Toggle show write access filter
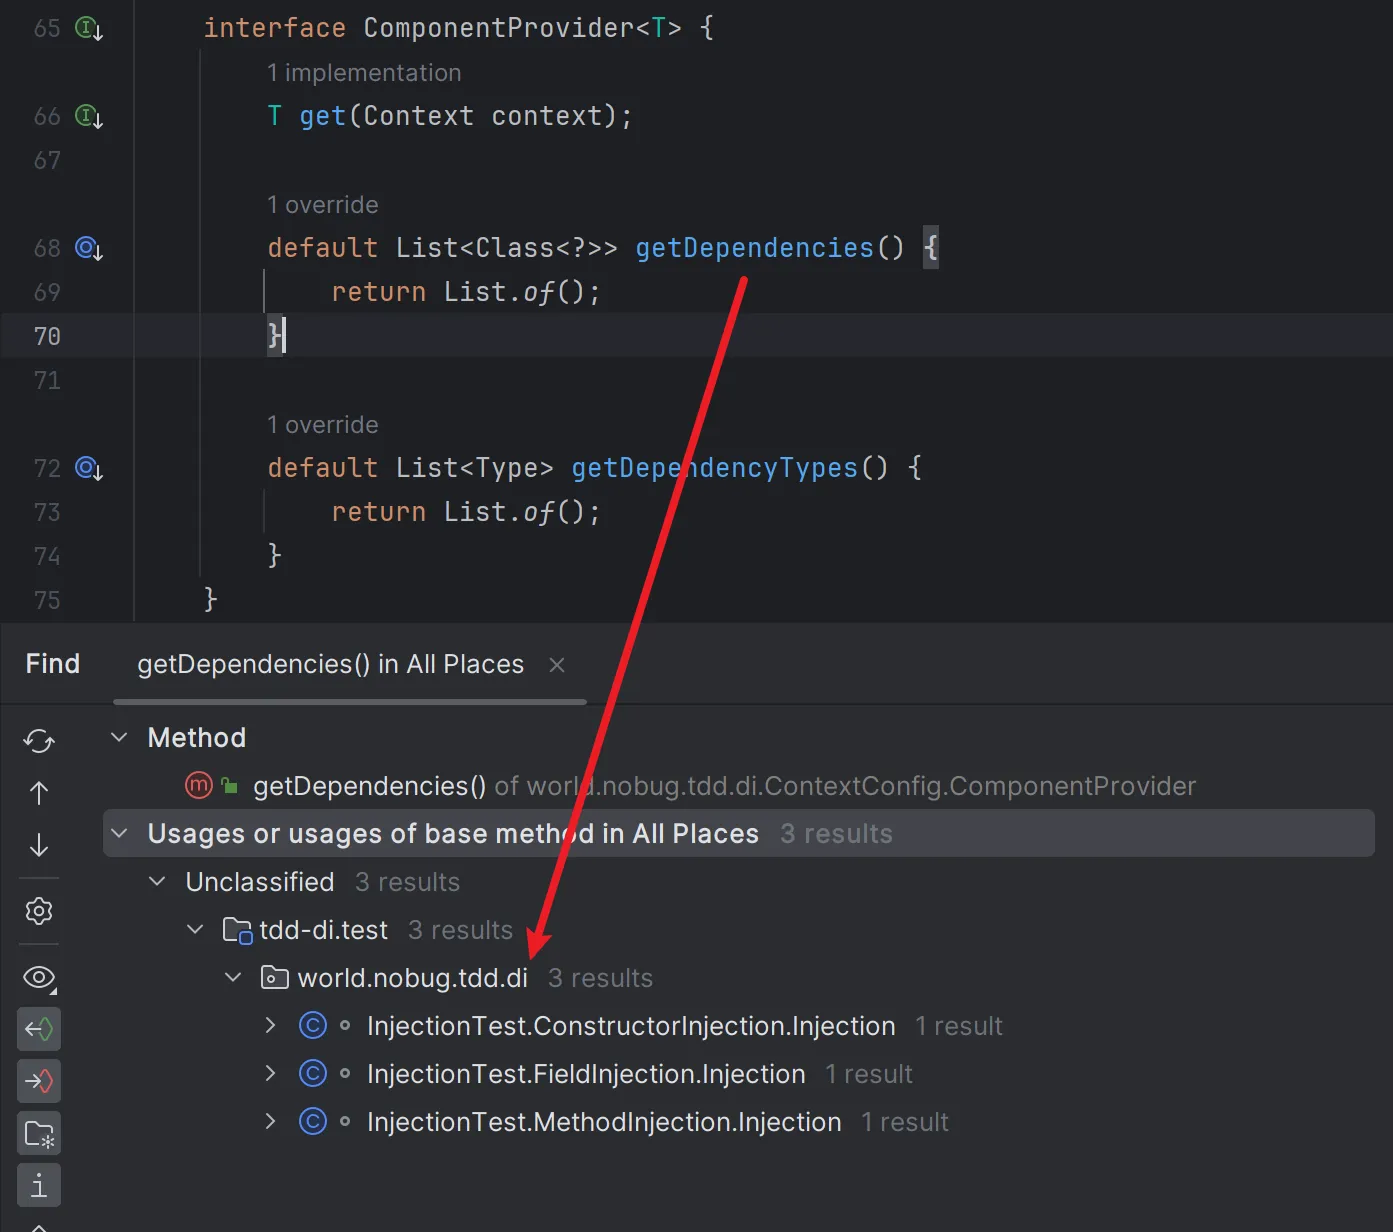Image resolution: width=1393 pixels, height=1232 pixels. click(39, 1081)
